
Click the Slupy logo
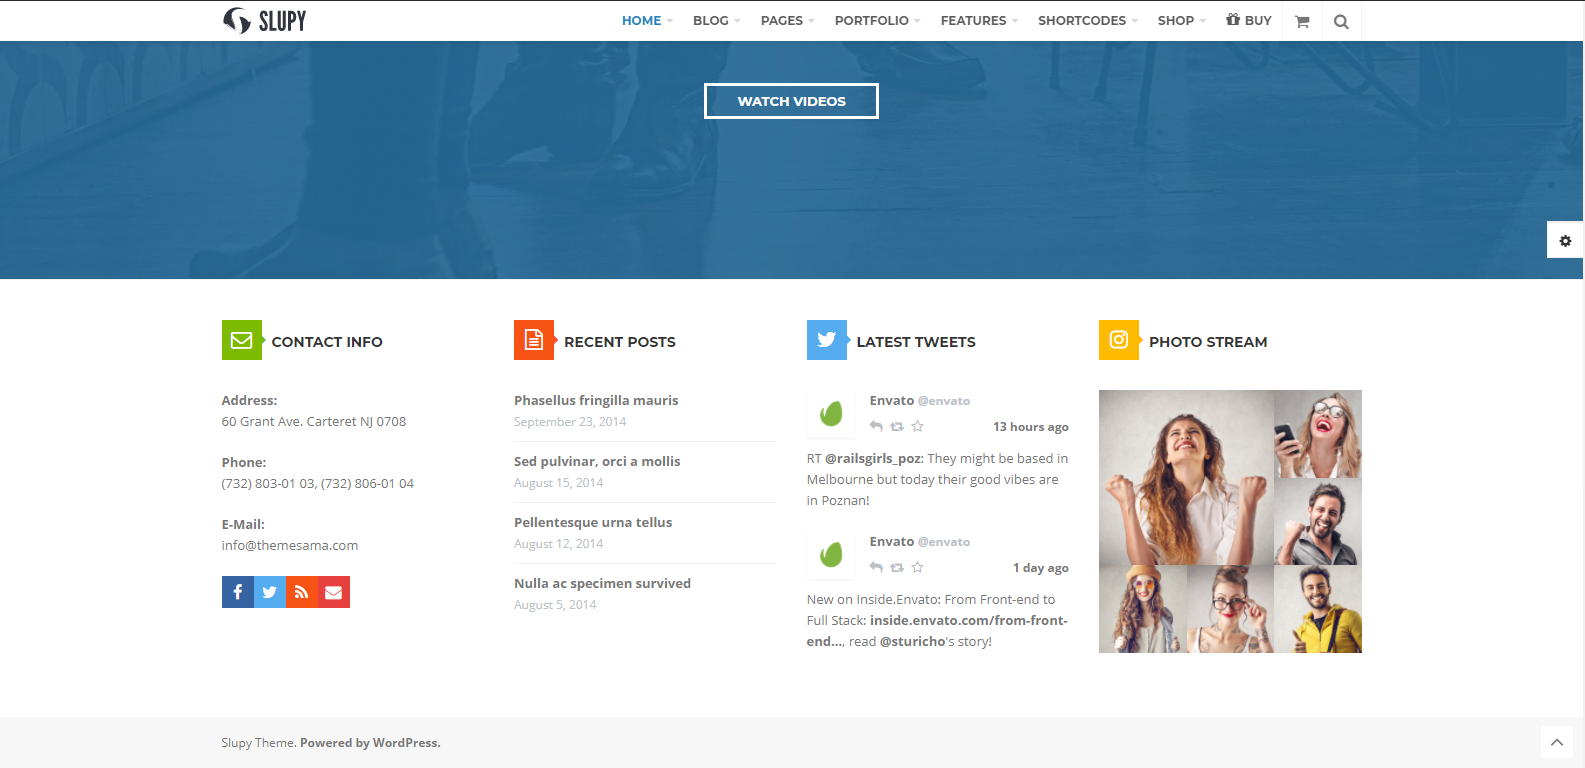tap(265, 21)
